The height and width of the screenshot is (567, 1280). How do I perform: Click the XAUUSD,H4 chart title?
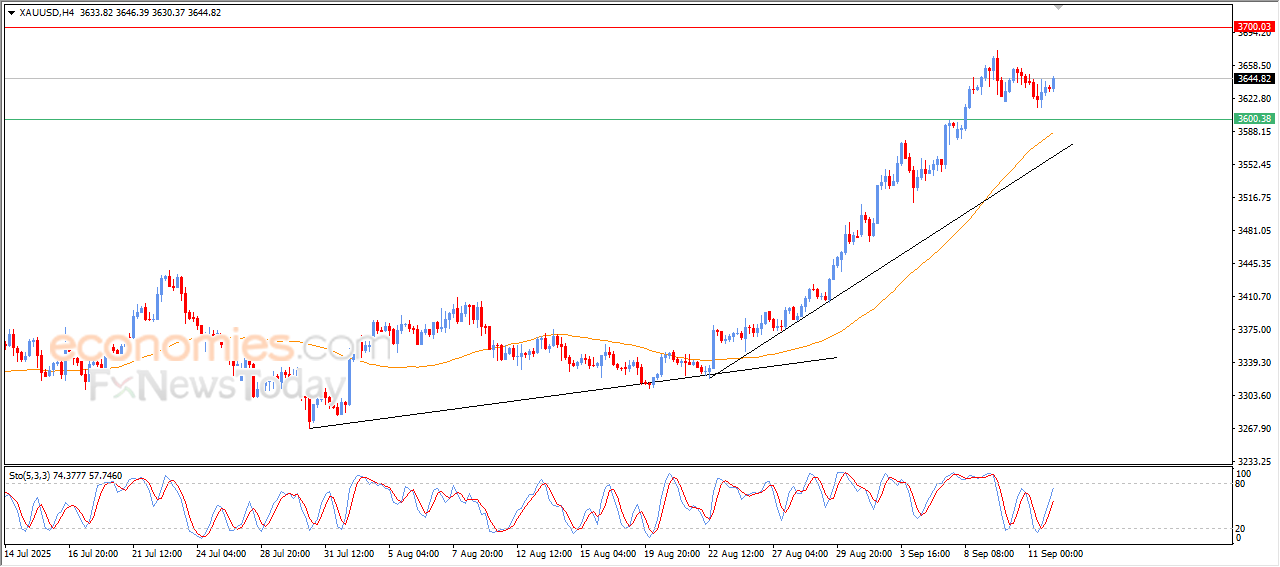point(46,13)
